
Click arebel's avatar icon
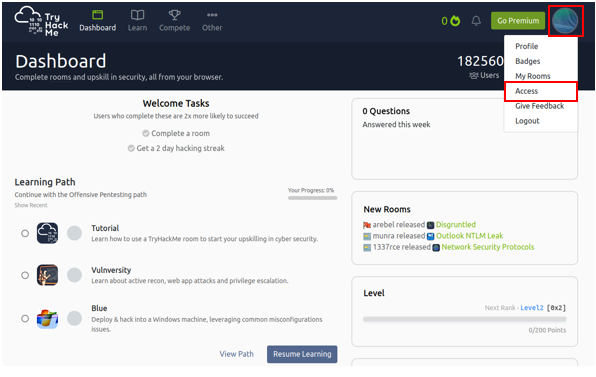click(367, 225)
